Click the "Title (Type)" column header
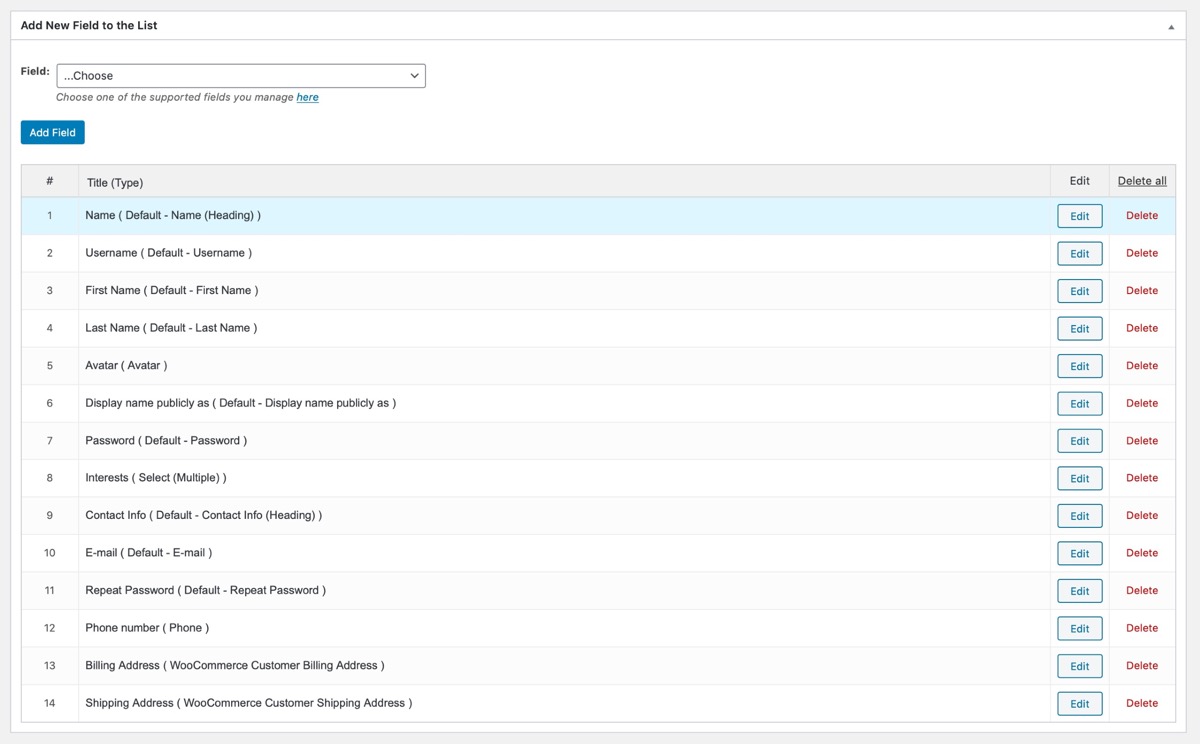The image size is (1200, 744). pyautogui.click(x=115, y=182)
